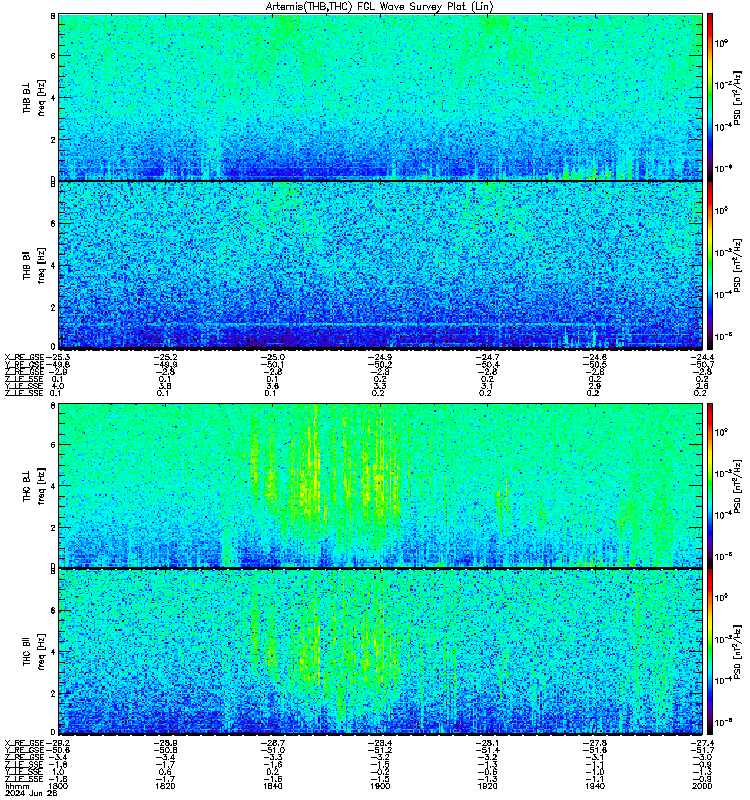Click the X_RE_GSE value -24.7

point(487,357)
